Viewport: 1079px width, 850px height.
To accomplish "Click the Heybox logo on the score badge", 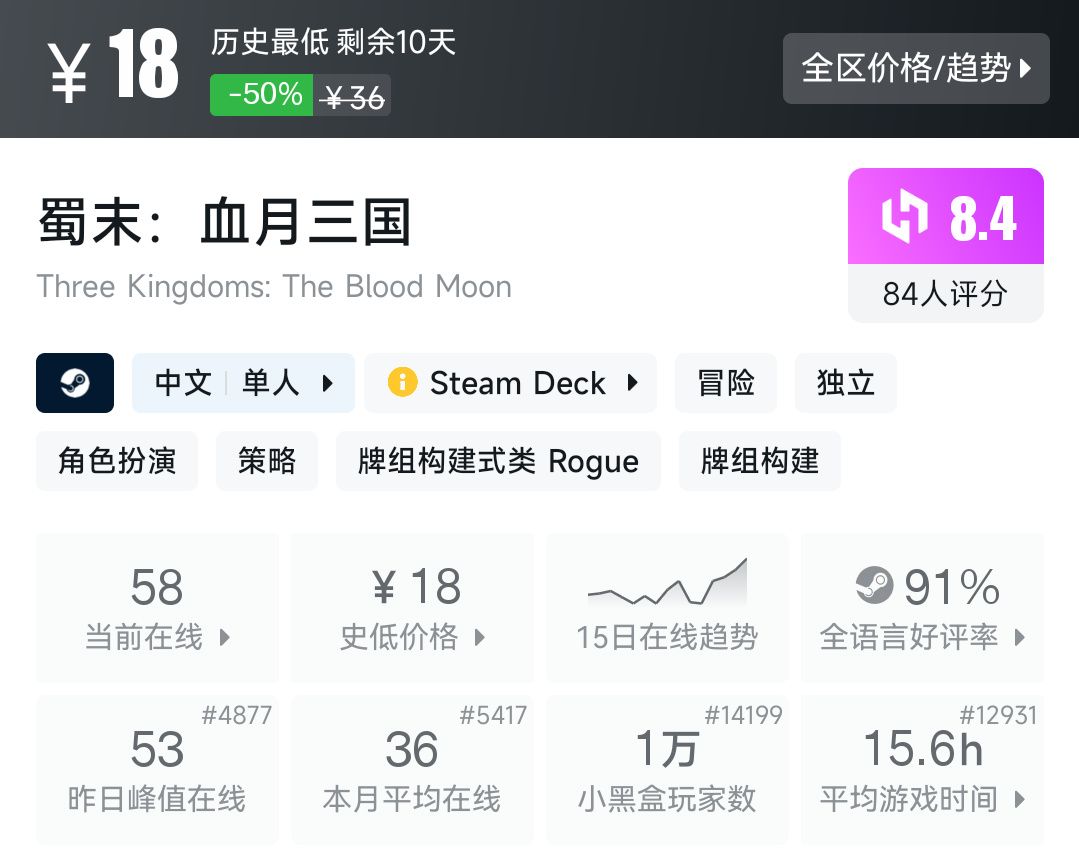I will coord(904,218).
